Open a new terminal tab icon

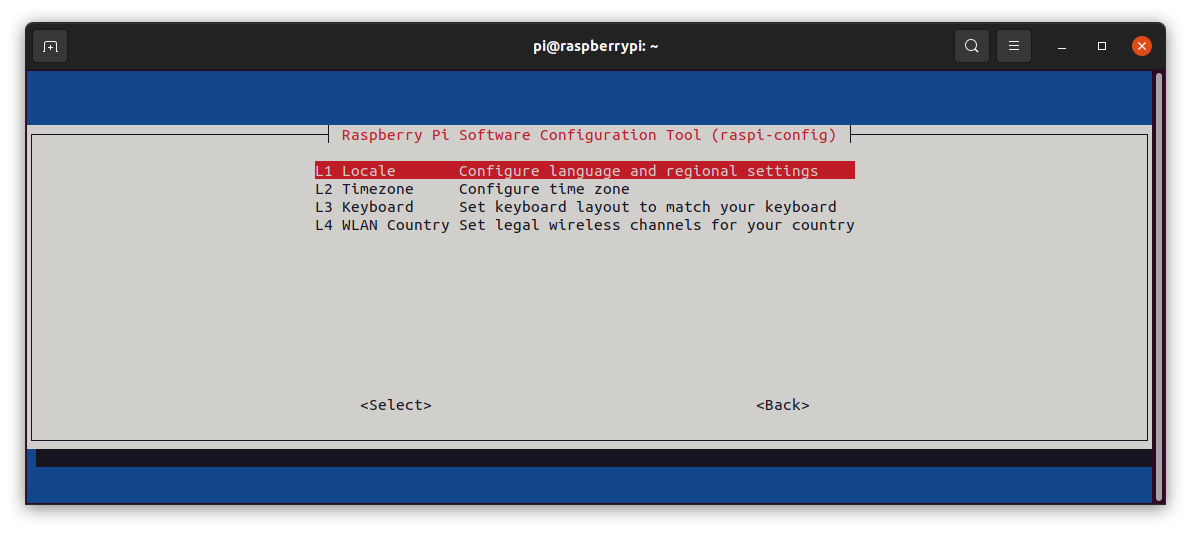click(50, 46)
